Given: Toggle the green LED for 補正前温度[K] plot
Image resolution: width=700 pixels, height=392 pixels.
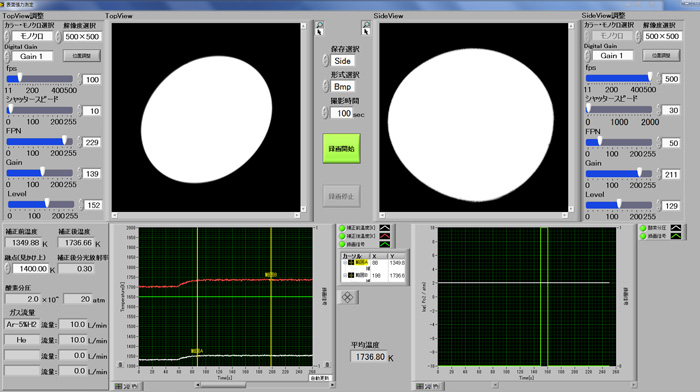Looking at the screenshot, I should pos(342,228).
